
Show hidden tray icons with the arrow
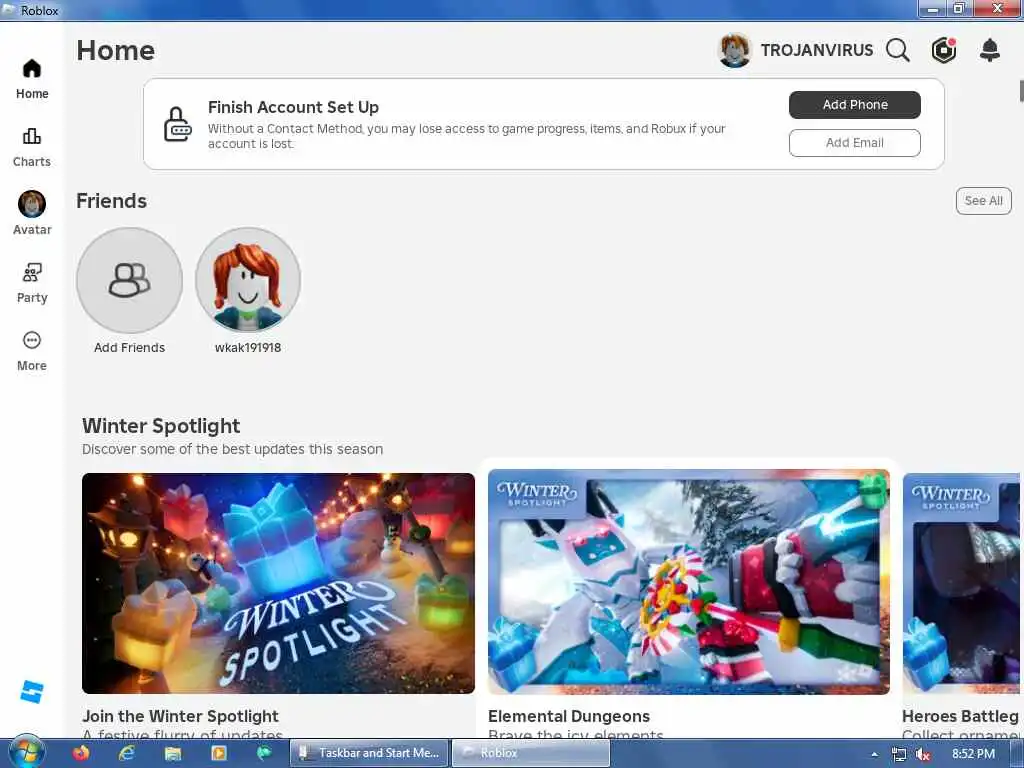[874, 754]
